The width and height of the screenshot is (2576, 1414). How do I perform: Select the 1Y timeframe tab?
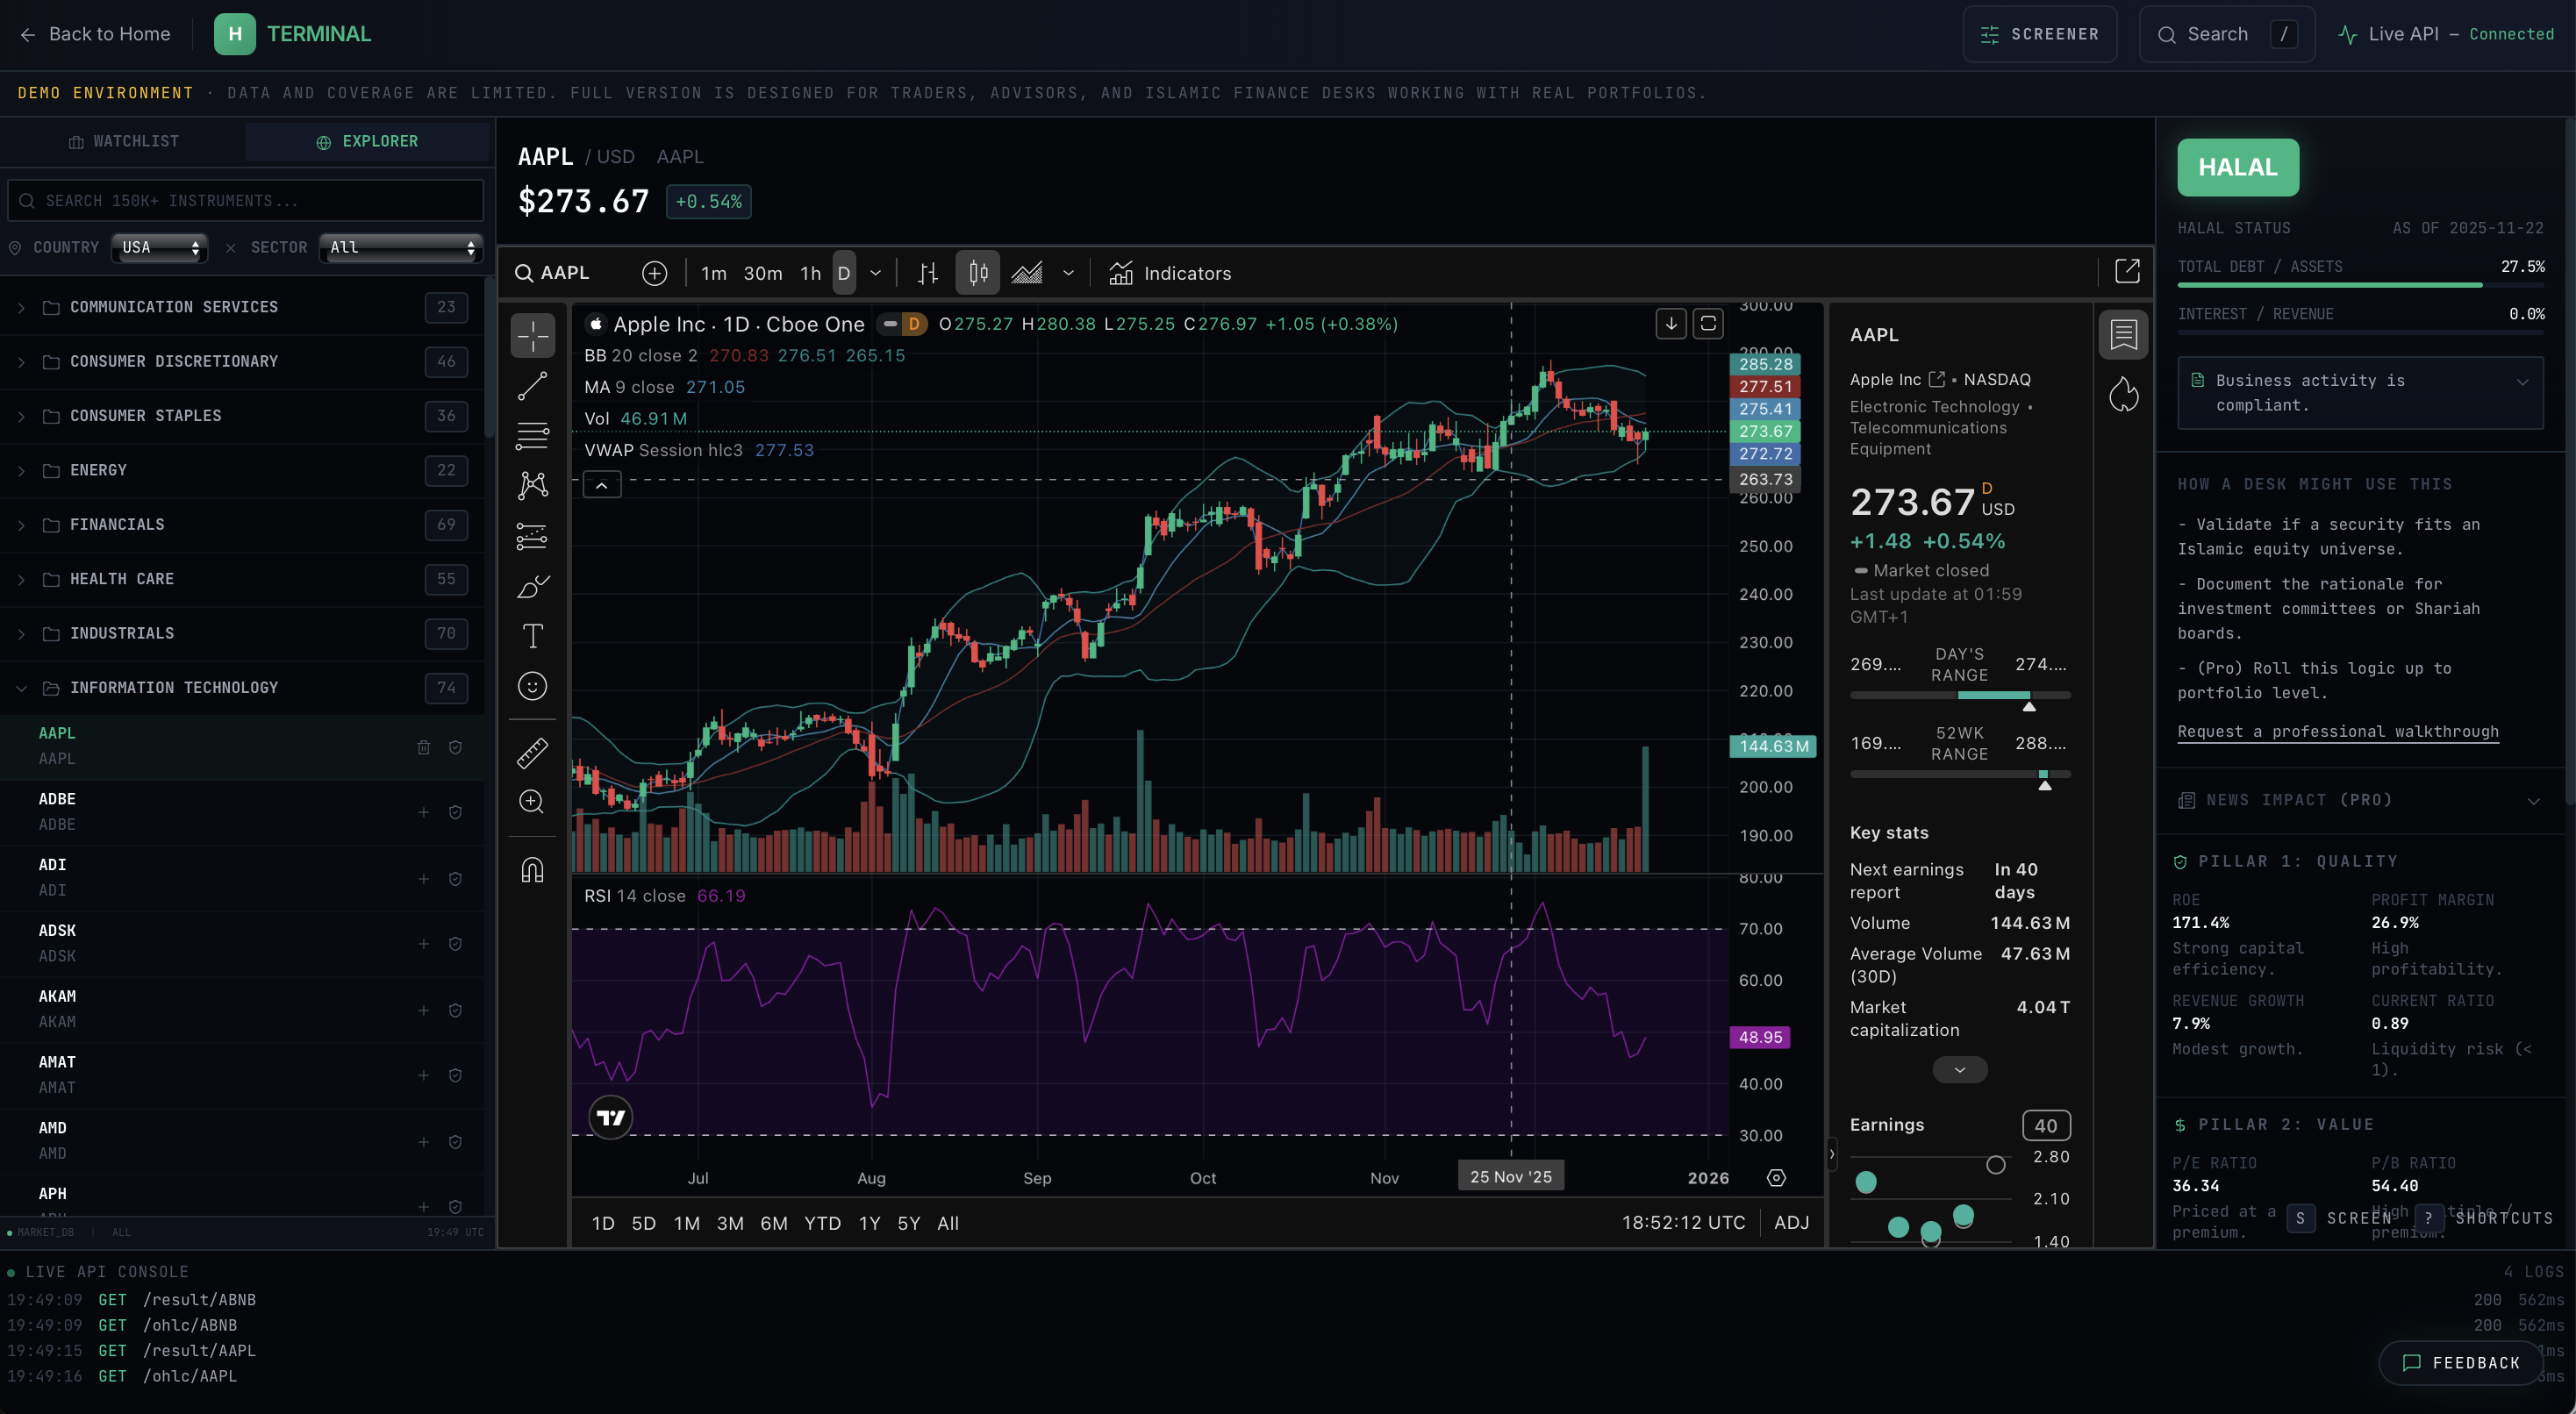[x=868, y=1222]
